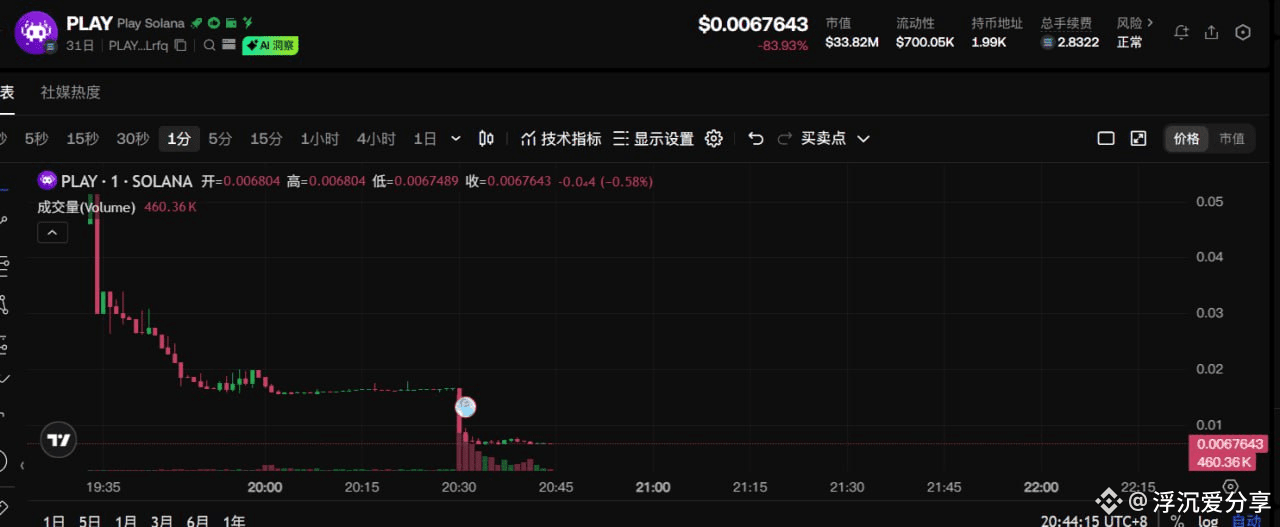Open 显示设置 display settings
The image size is (1280, 527).
click(x=653, y=139)
